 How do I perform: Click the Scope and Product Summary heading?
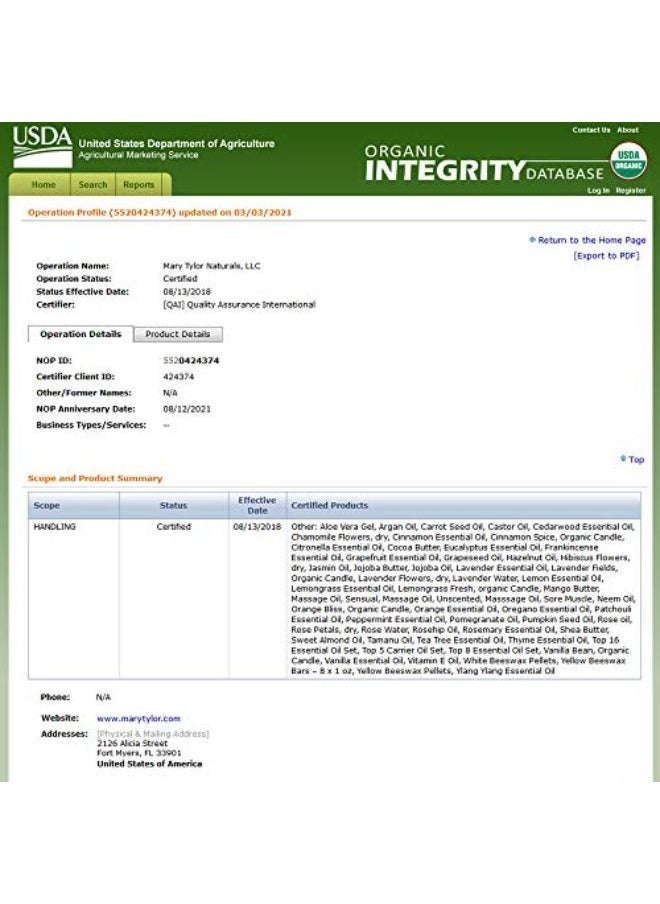[x=95, y=479]
